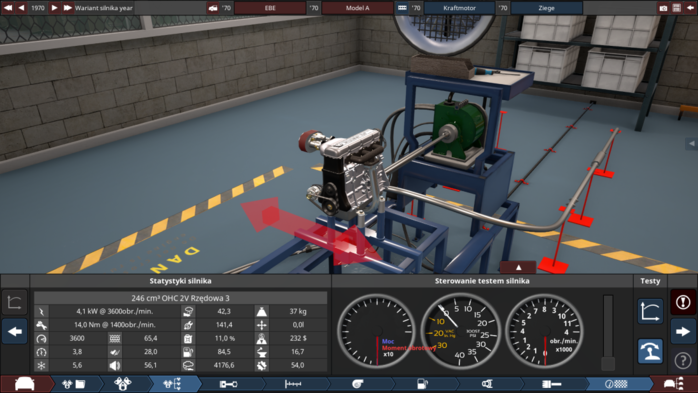Screen dimensions: 698x393
Task: Collapse the side panel using the right-edge triangle
Action: pos(691,143)
